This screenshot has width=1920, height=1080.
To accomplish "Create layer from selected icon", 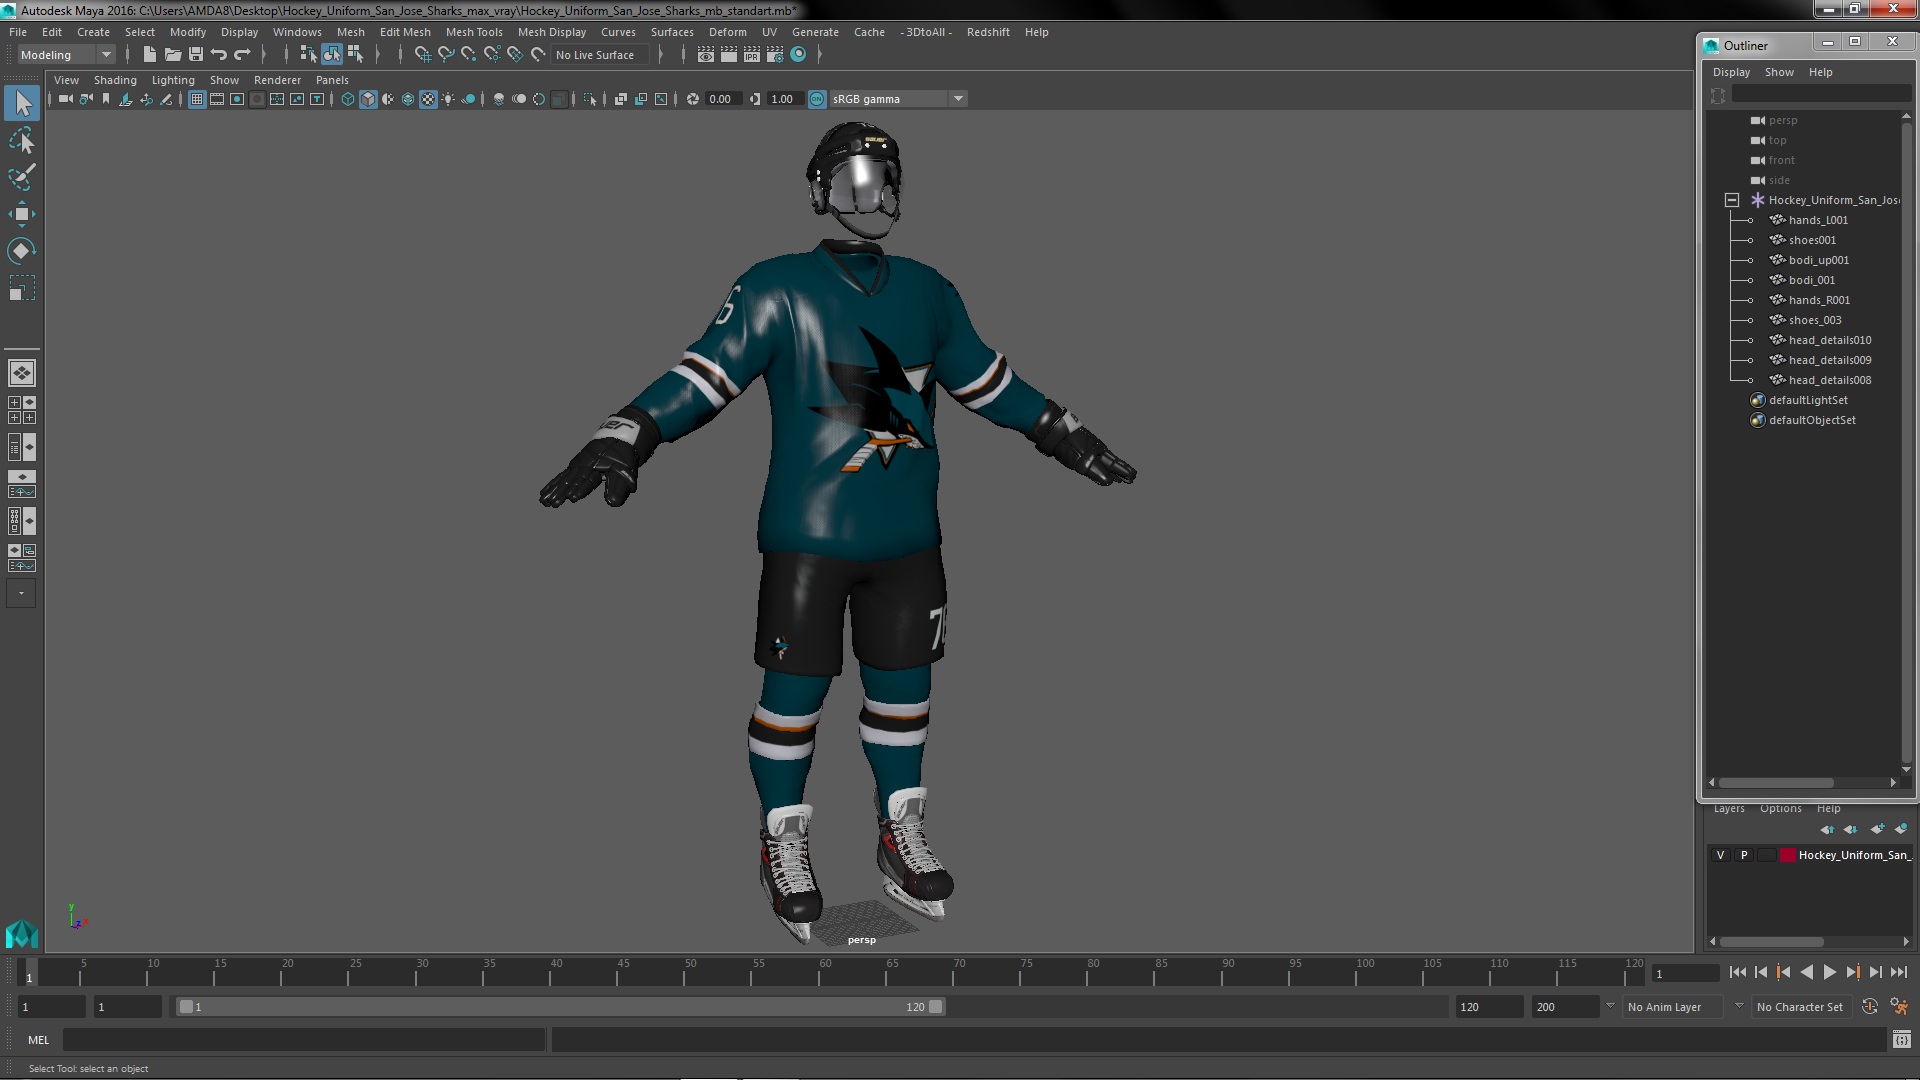I will (x=1901, y=829).
